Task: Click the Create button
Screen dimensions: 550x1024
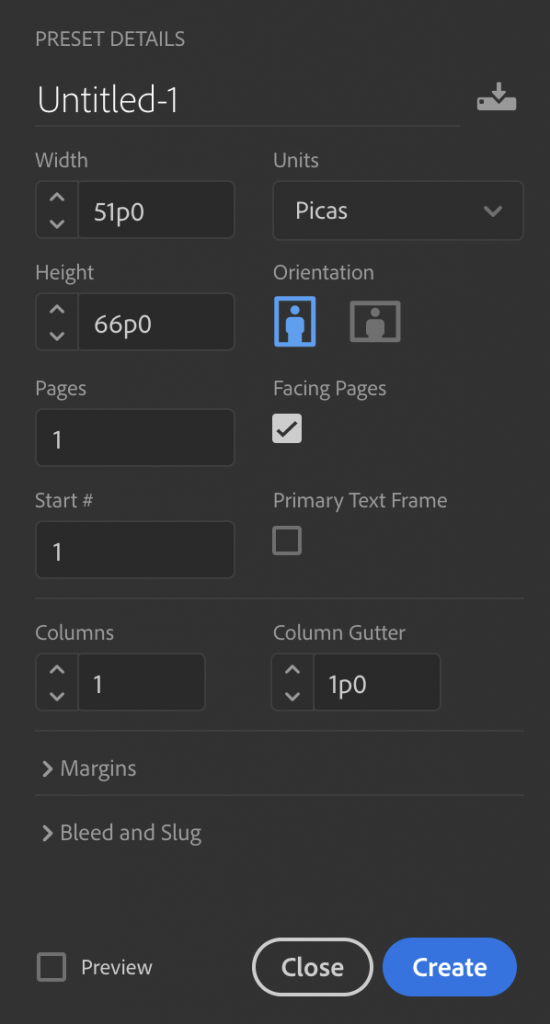Action: pyautogui.click(x=449, y=967)
